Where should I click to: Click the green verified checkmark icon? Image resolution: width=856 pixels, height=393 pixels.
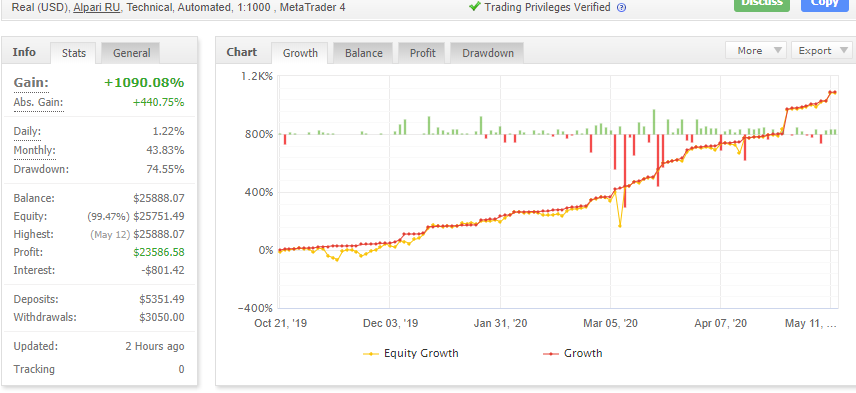pos(474,6)
